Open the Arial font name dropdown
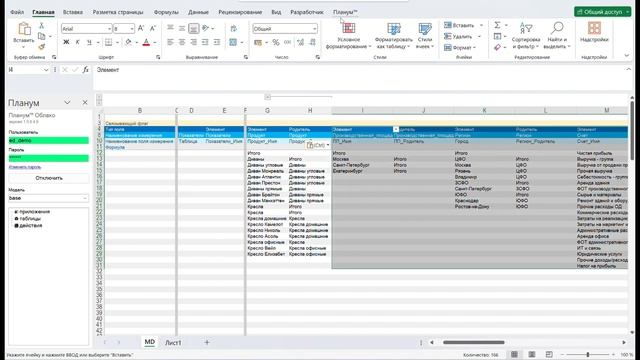Viewport: 640px width, 360px height. coord(109,29)
